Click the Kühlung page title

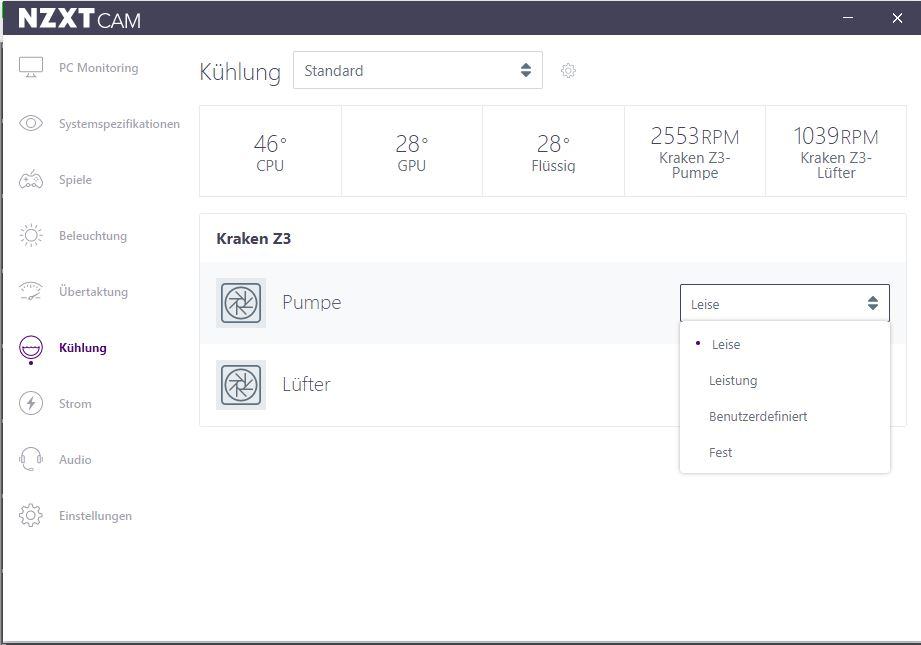pyautogui.click(x=240, y=72)
